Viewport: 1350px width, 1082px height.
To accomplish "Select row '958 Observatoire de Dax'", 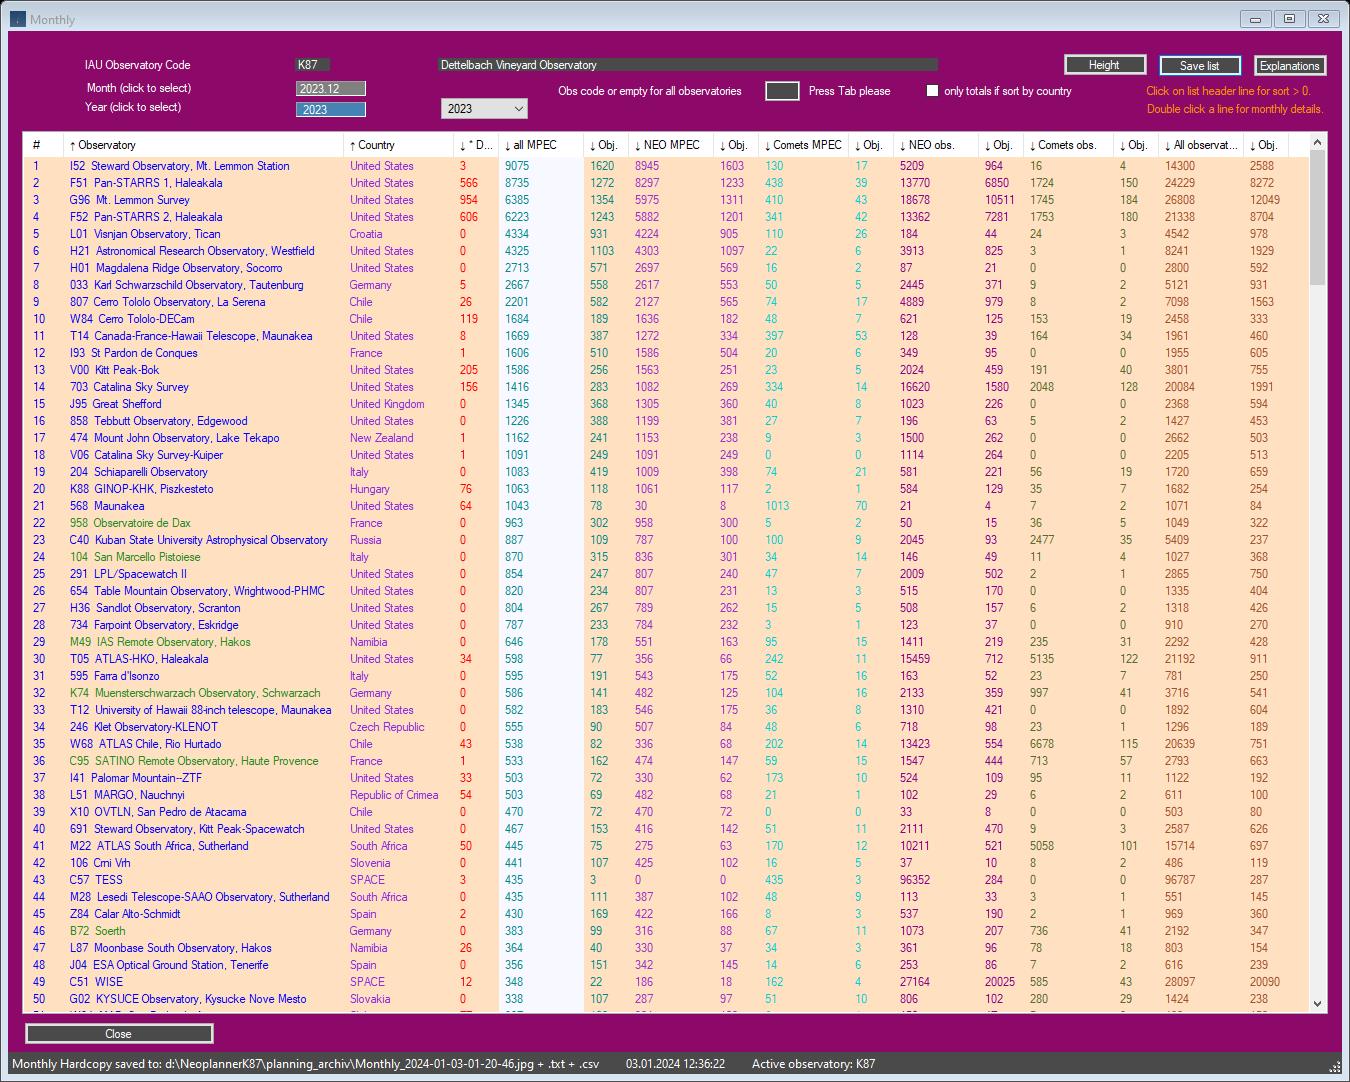I will pos(665,523).
